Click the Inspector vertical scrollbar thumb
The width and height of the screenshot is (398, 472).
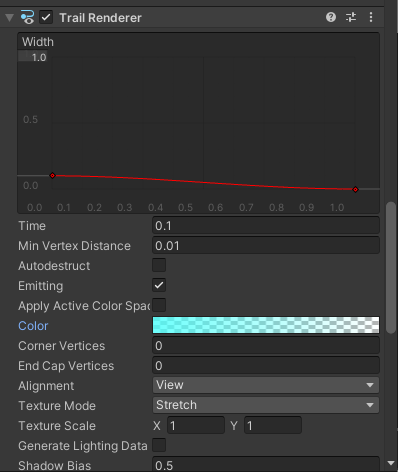click(x=391, y=267)
